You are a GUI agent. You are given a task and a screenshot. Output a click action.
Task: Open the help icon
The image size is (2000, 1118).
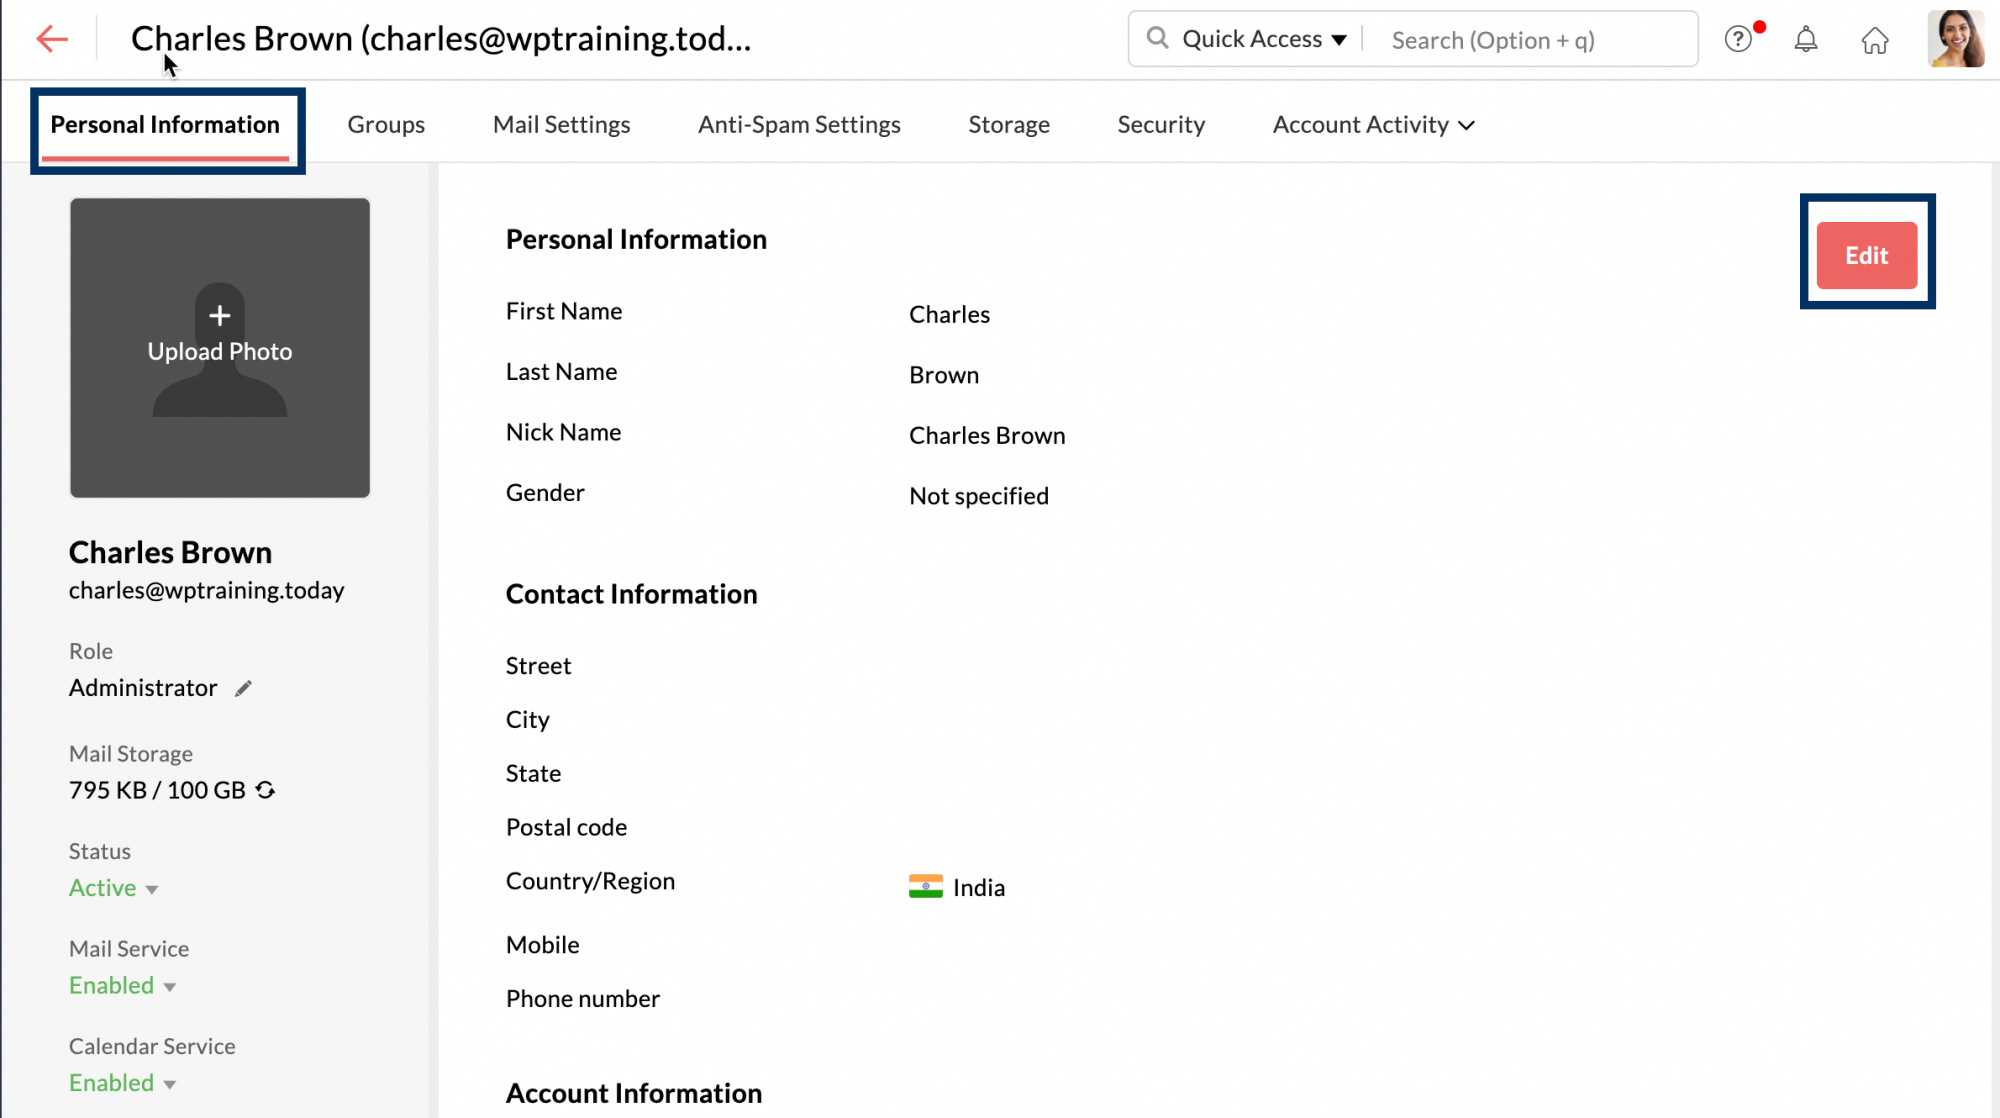[x=1739, y=39]
